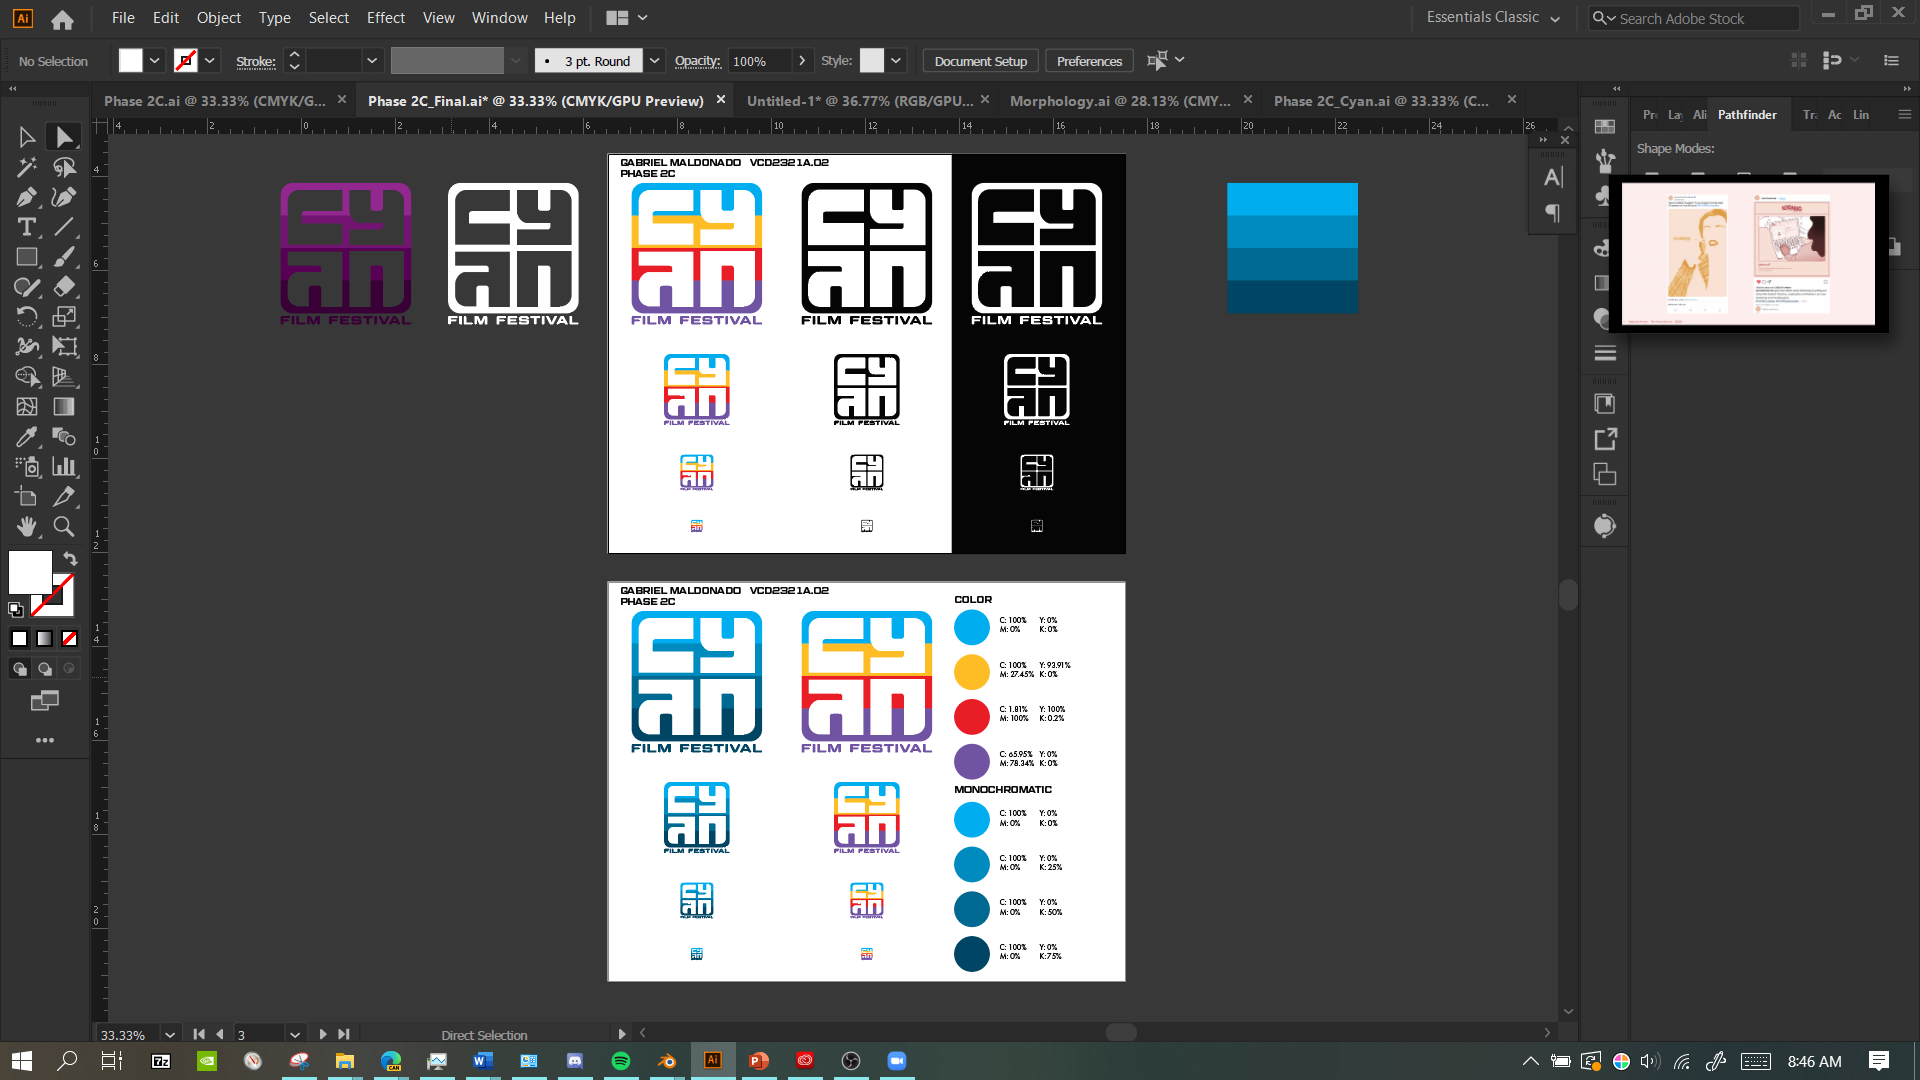1920x1080 pixels.
Task: Open the zoom level dropdown
Action: click(170, 1035)
